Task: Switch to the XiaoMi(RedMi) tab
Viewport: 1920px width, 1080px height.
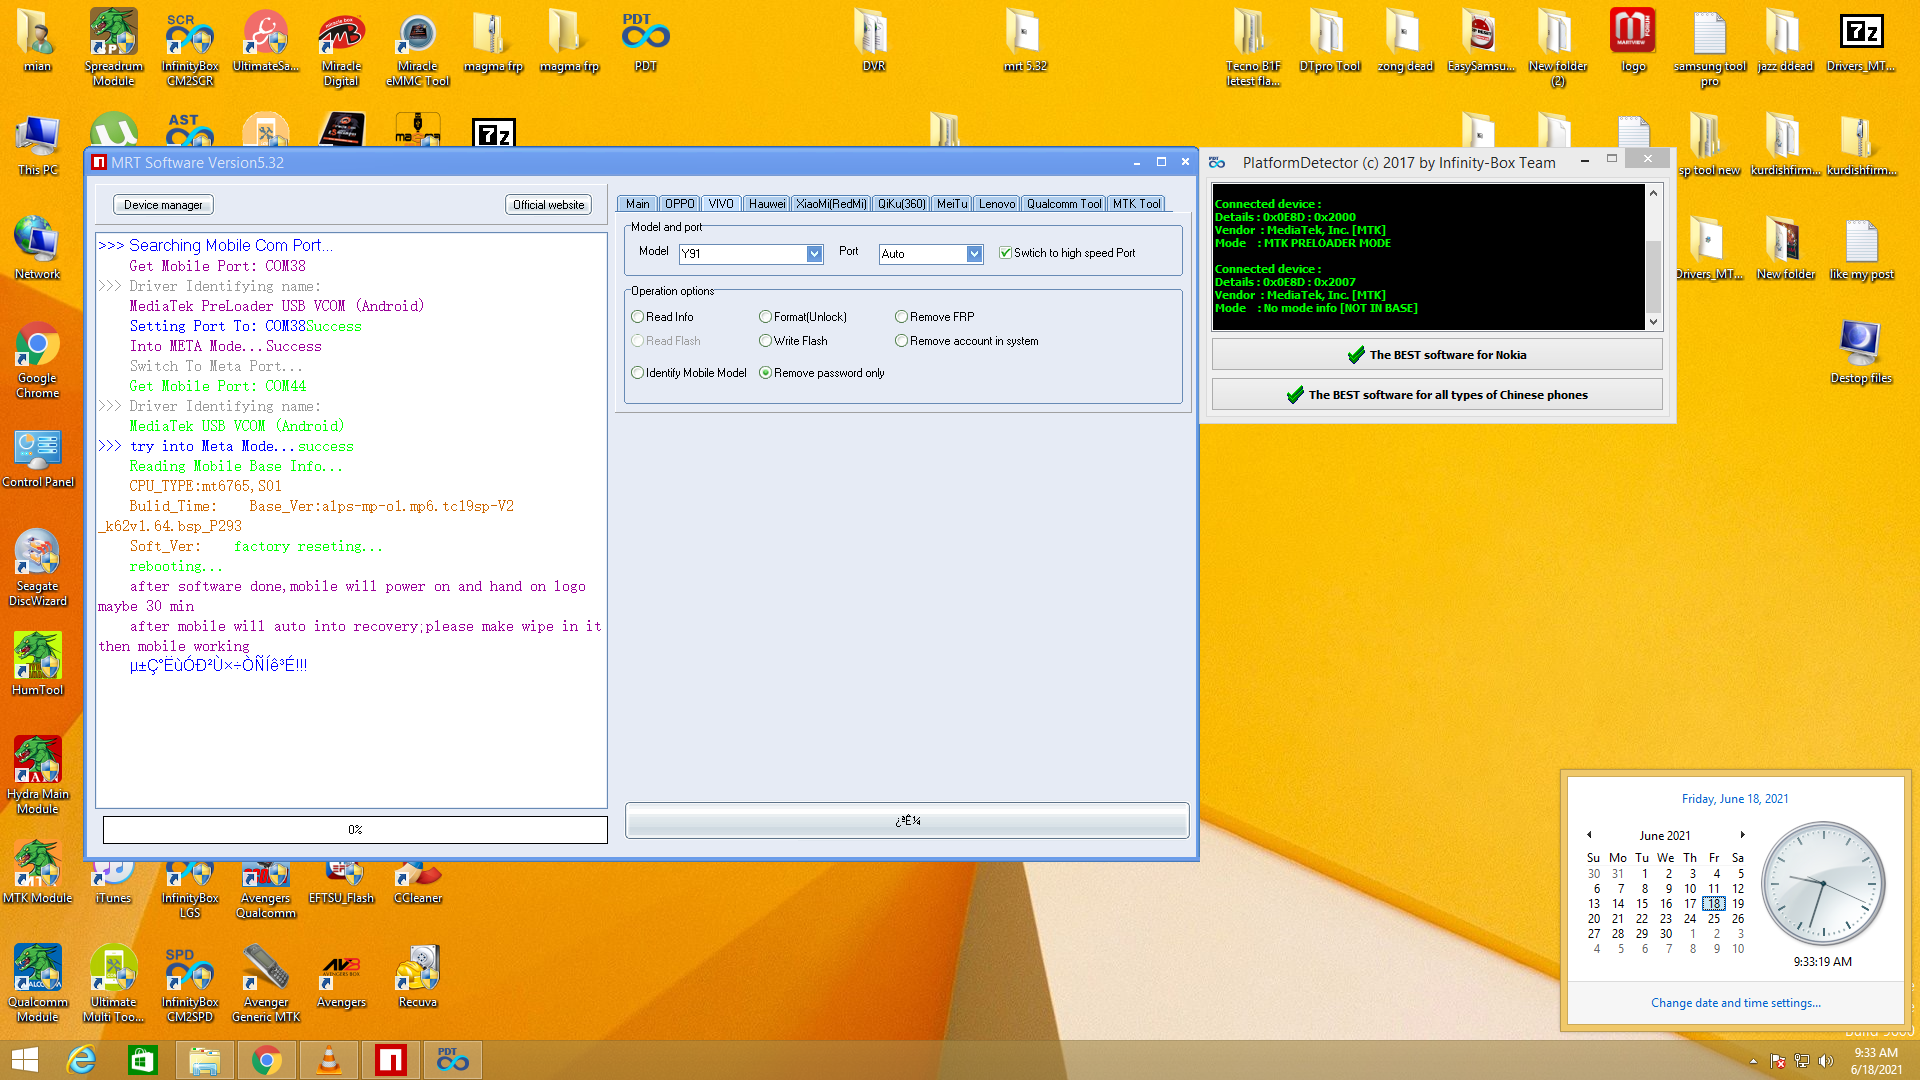Action: 831,204
